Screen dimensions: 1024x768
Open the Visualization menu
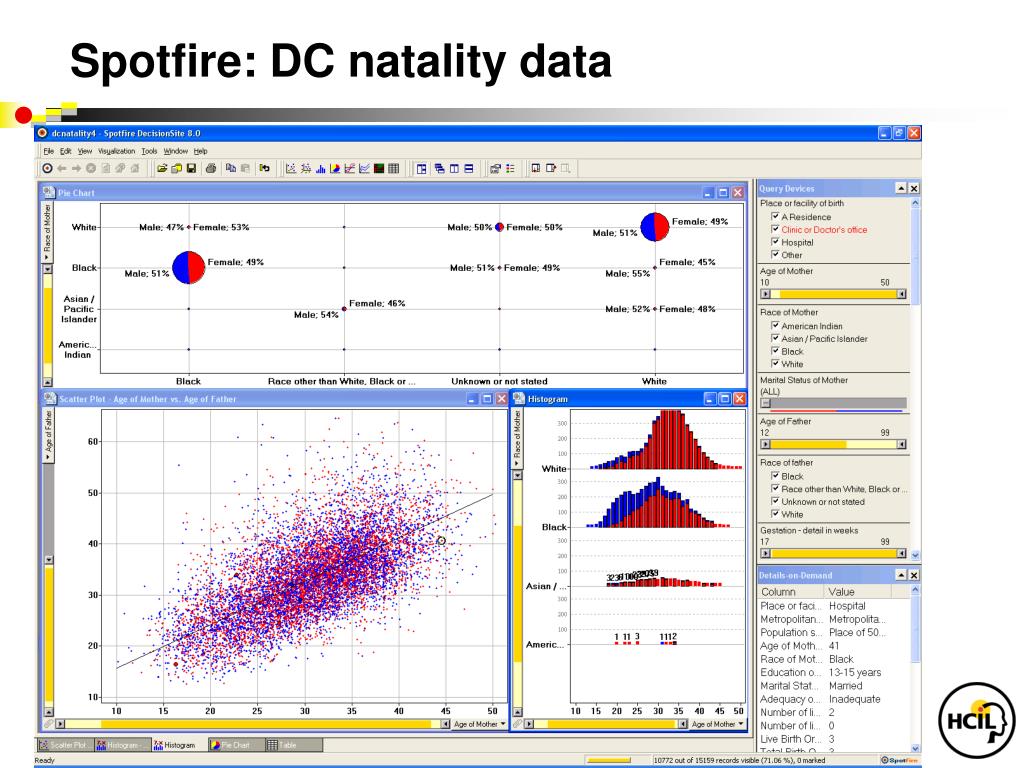(x=116, y=151)
